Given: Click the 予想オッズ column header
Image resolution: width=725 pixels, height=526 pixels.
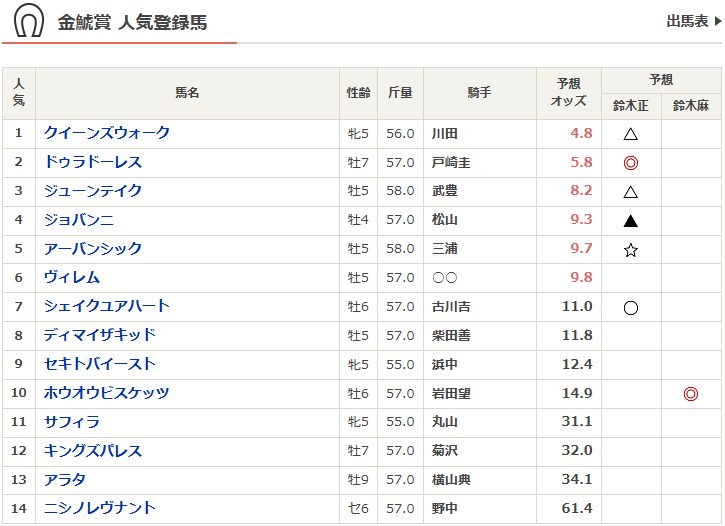Looking at the screenshot, I should pos(568,93).
